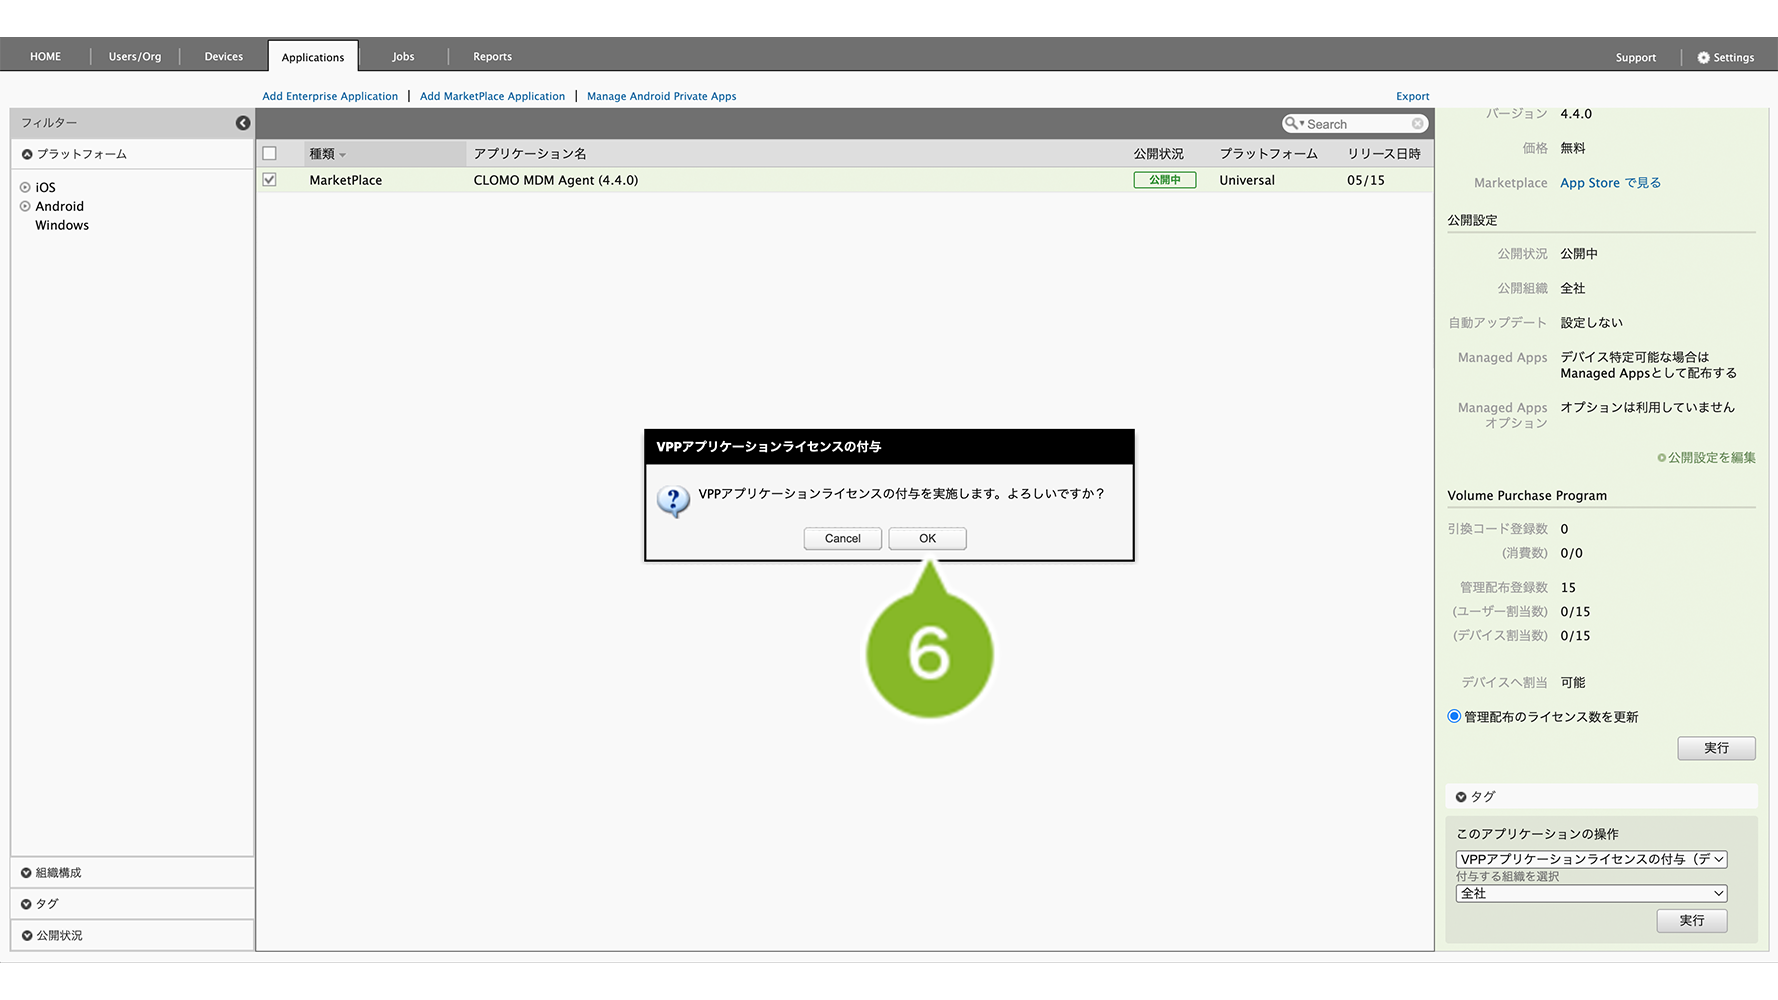This screenshot has width=1778, height=1000.
Task: Click CLOMO MDM Agent (4.4.0) cell
Action: (x=556, y=180)
